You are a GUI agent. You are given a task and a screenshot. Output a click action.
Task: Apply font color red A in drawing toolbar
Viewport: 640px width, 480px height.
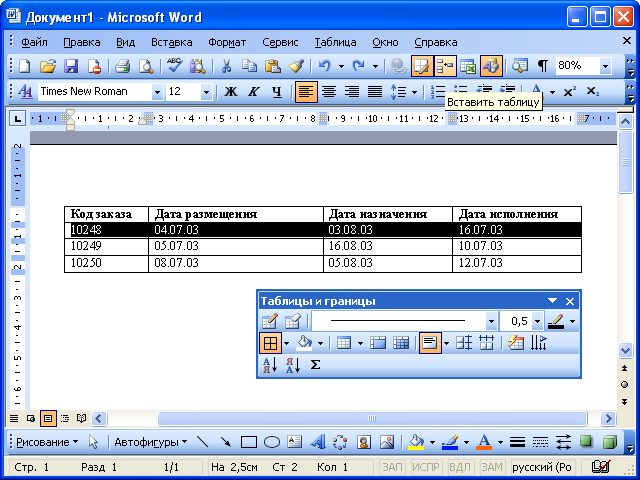click(x=484, y=442)
